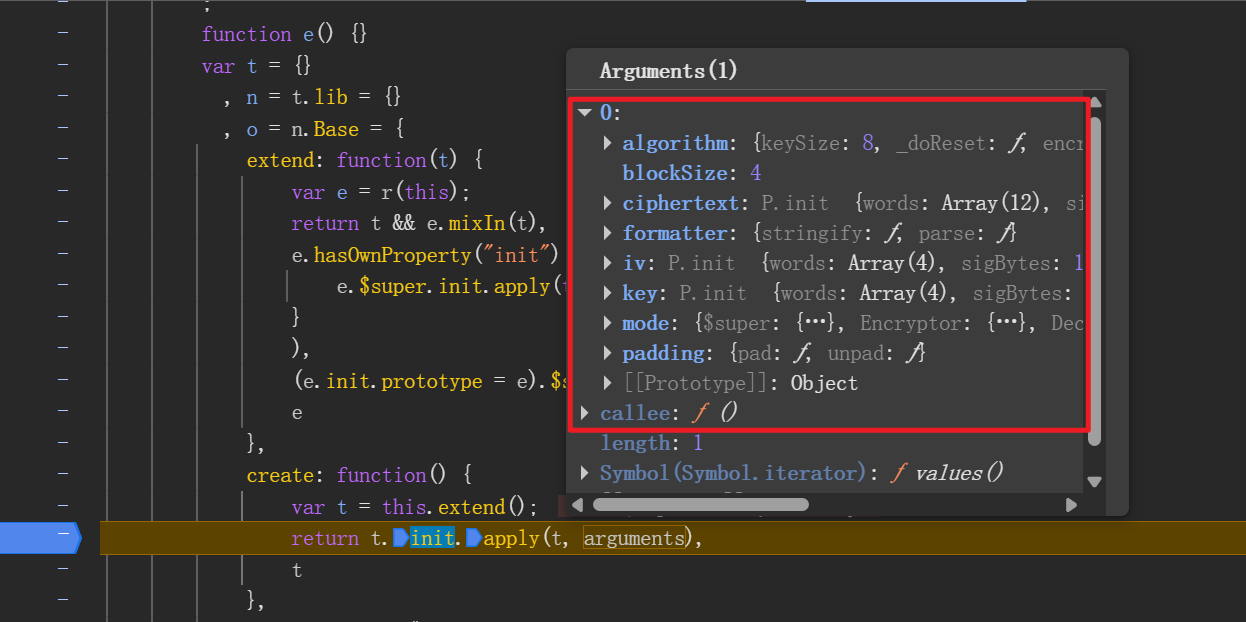Expand the ciphertext property
Screen dimensions: 1246x622
608,203
